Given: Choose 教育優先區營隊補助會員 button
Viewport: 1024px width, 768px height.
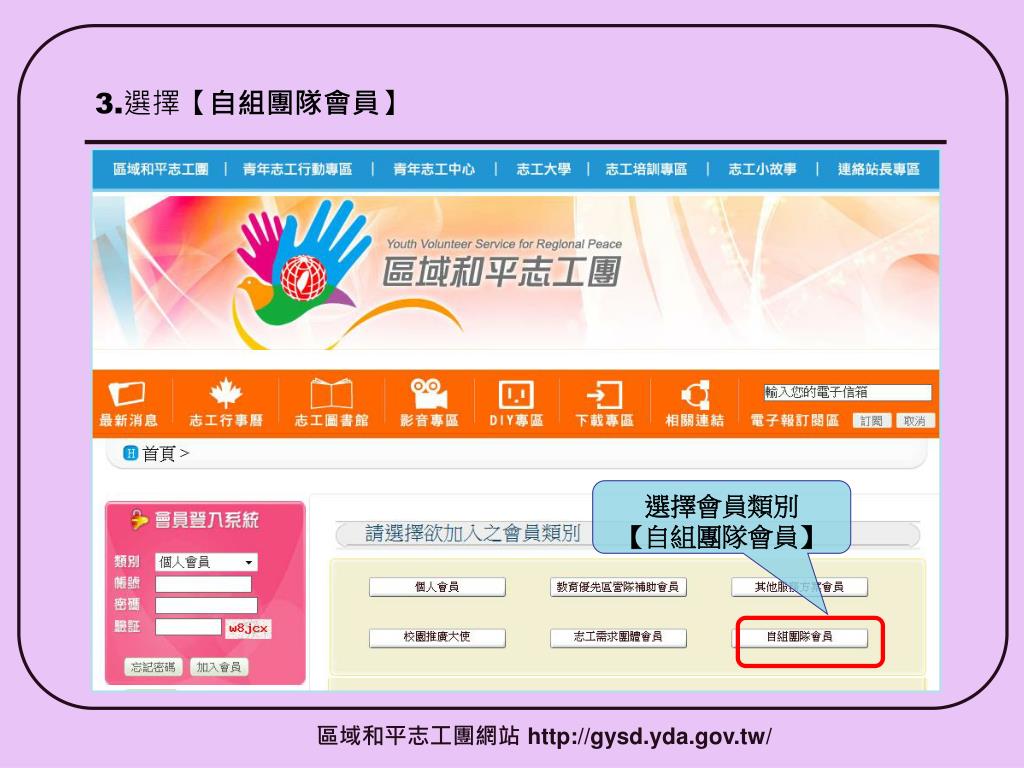Looking at the screenshot, I should pyautogui.click(x=618, y=587).
